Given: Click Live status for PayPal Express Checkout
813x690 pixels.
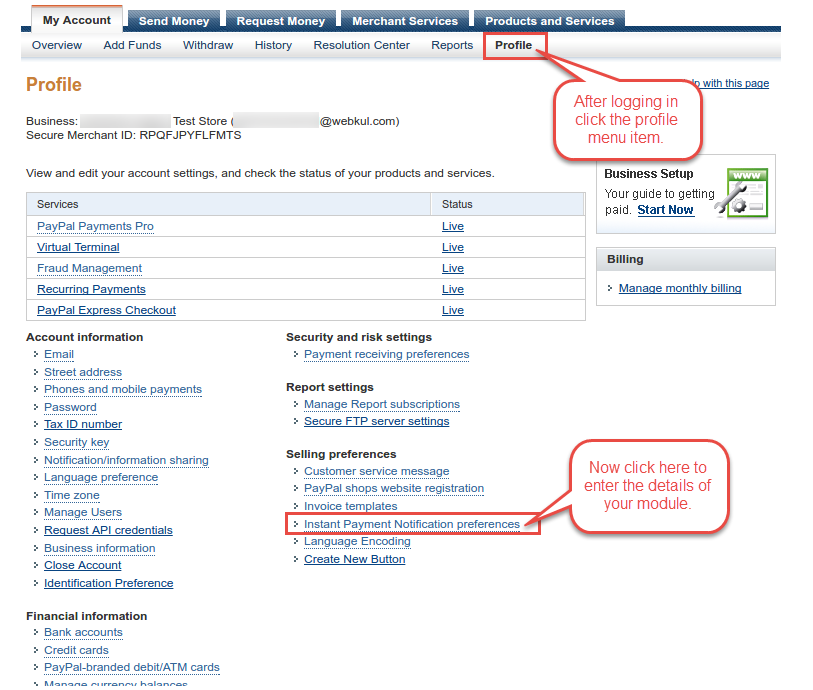Looking at the screenshot, I should tap(453, 310).
